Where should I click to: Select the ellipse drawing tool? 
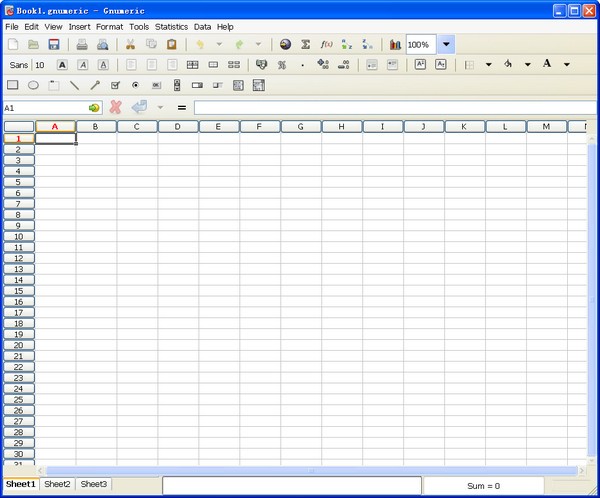click(x=33, y=85)
